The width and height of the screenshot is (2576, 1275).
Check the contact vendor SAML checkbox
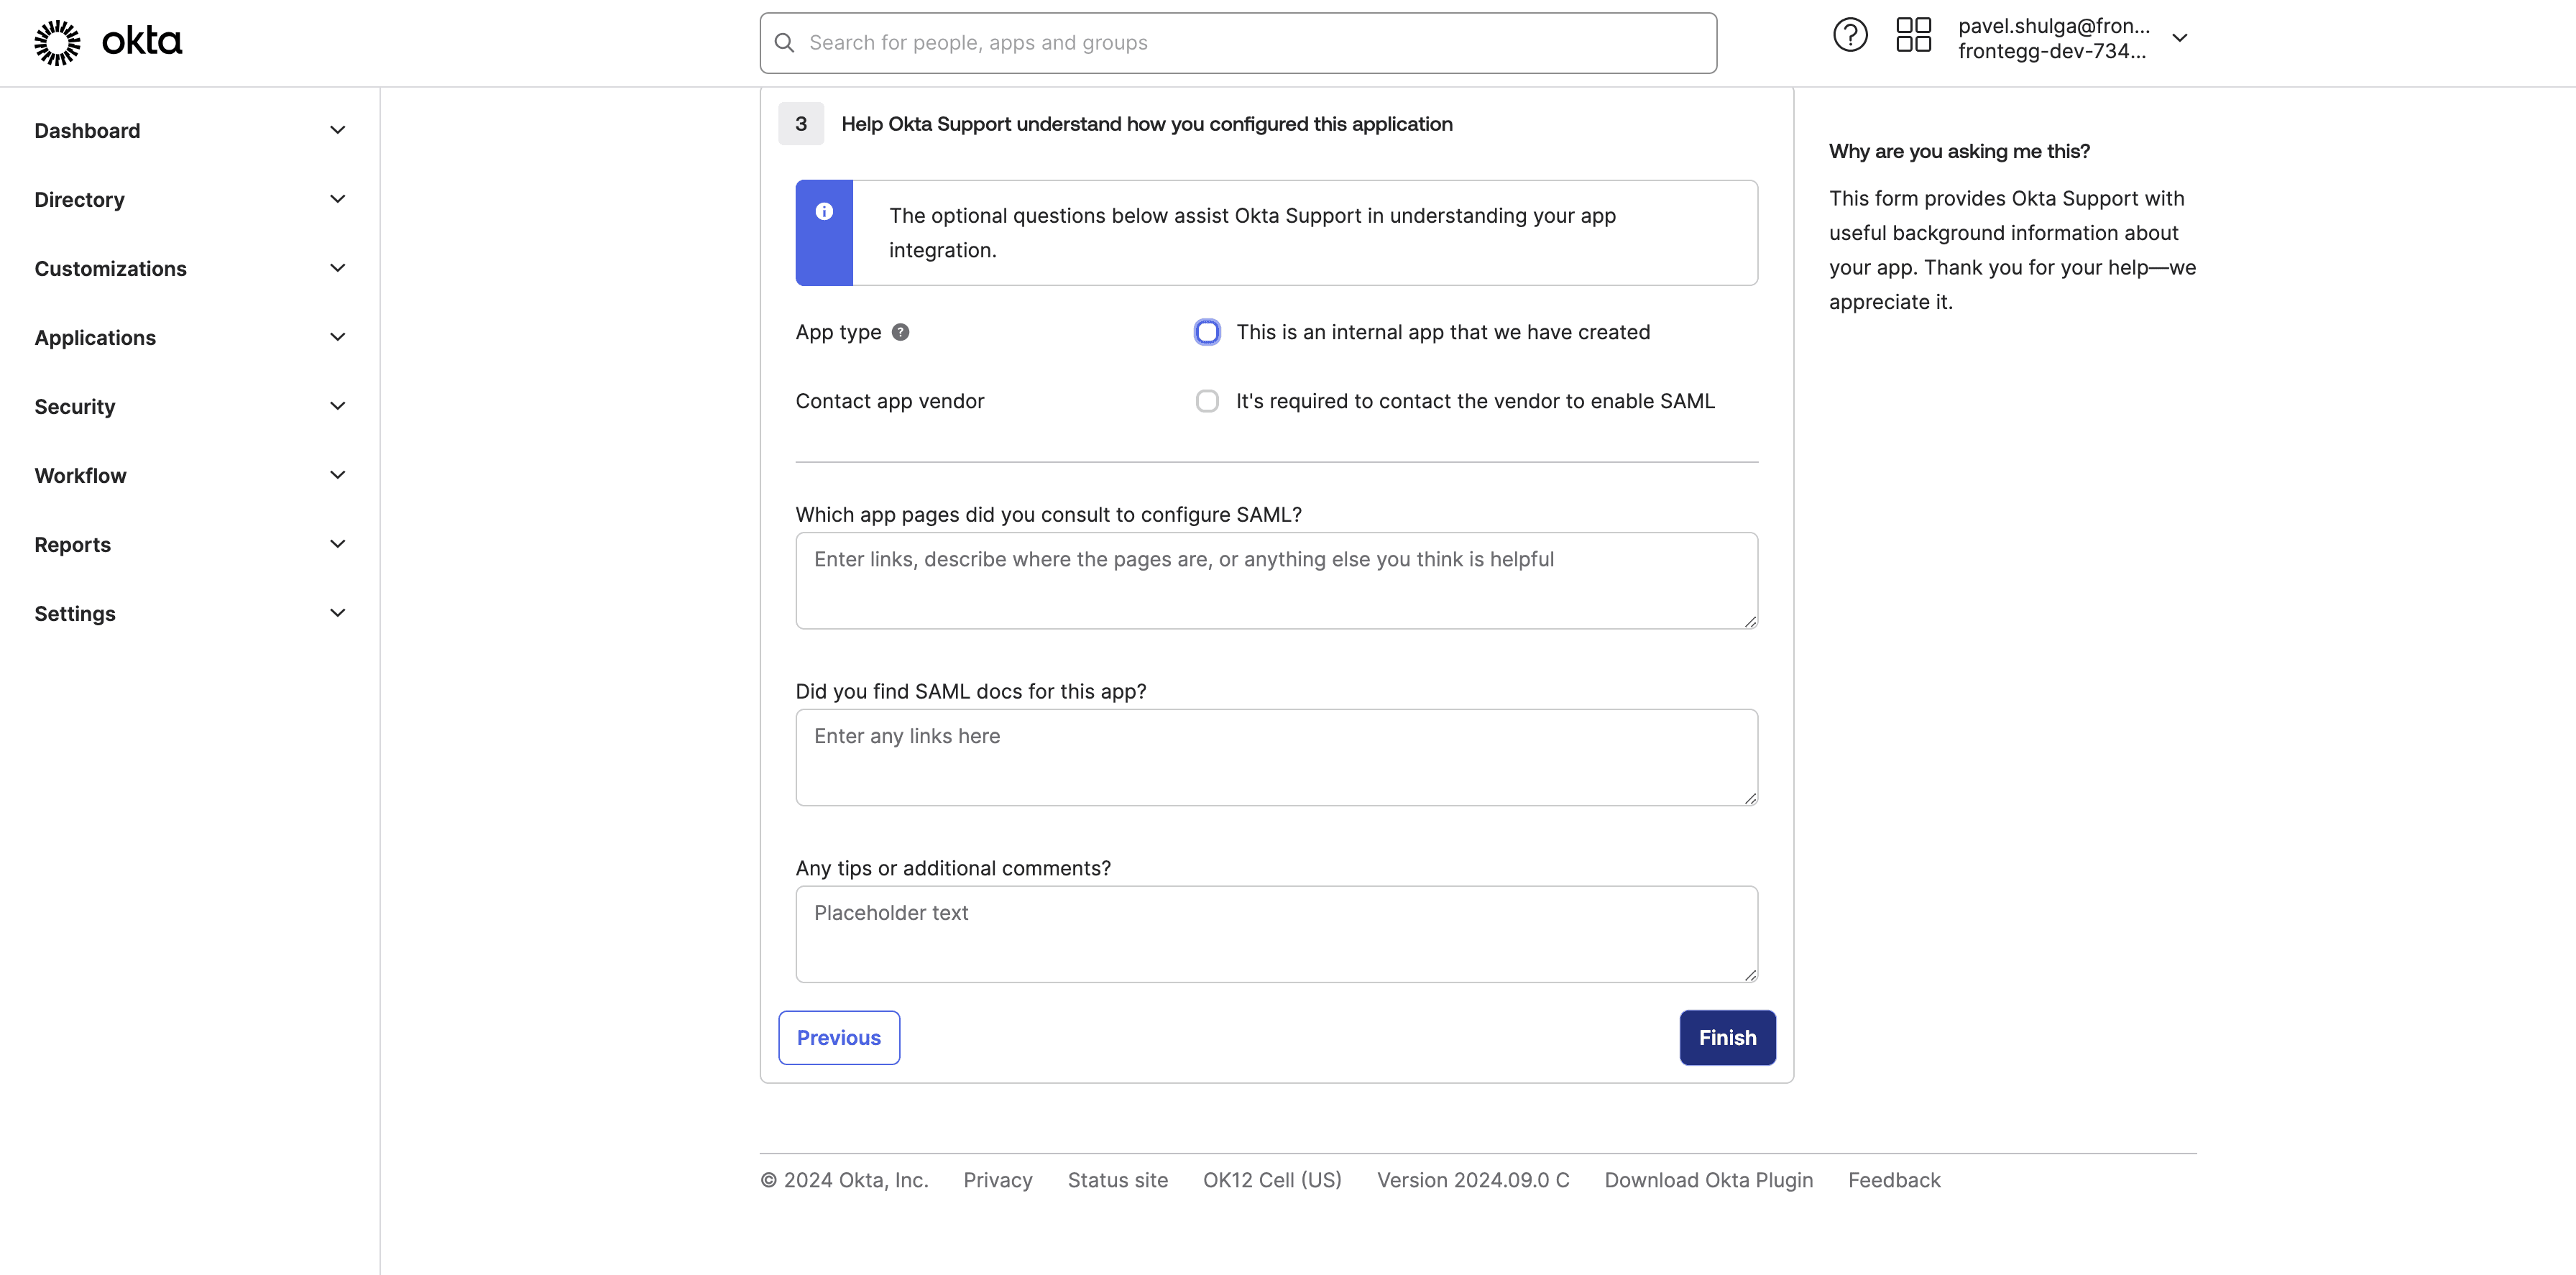point(1207,401)
